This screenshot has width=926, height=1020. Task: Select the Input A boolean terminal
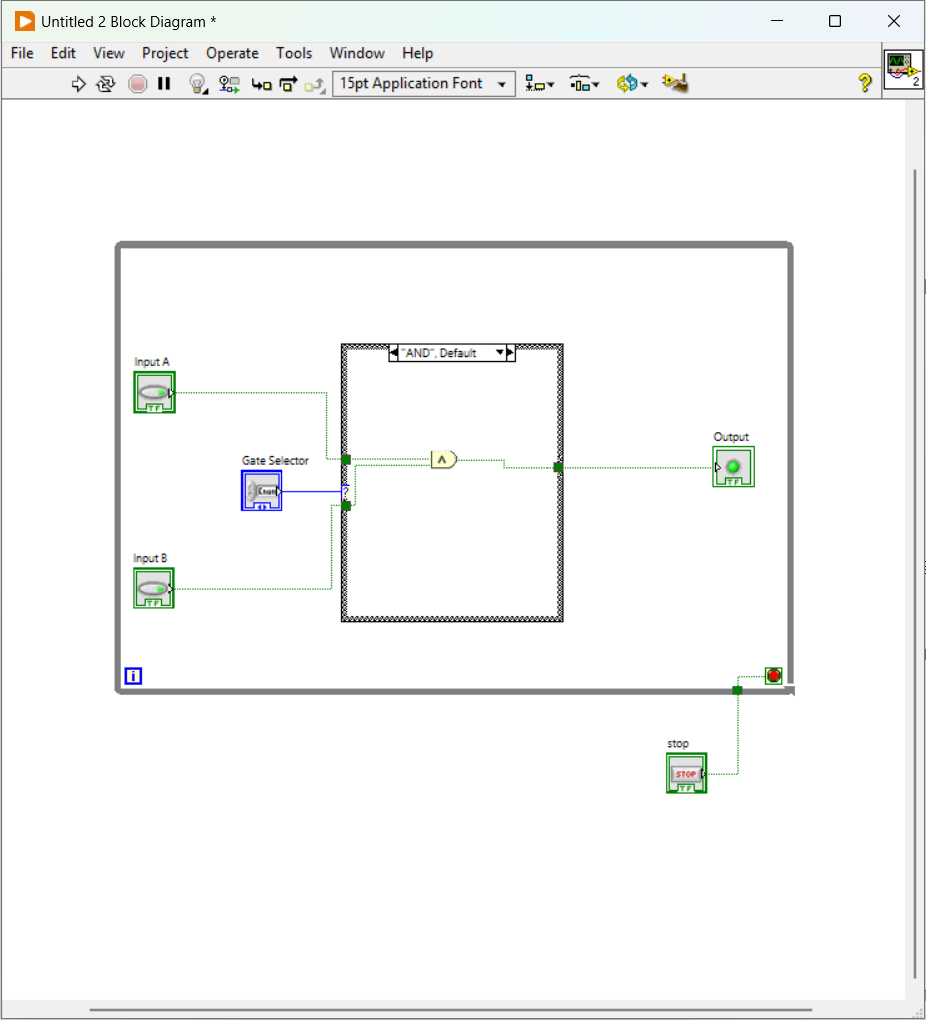coord(155,392)
